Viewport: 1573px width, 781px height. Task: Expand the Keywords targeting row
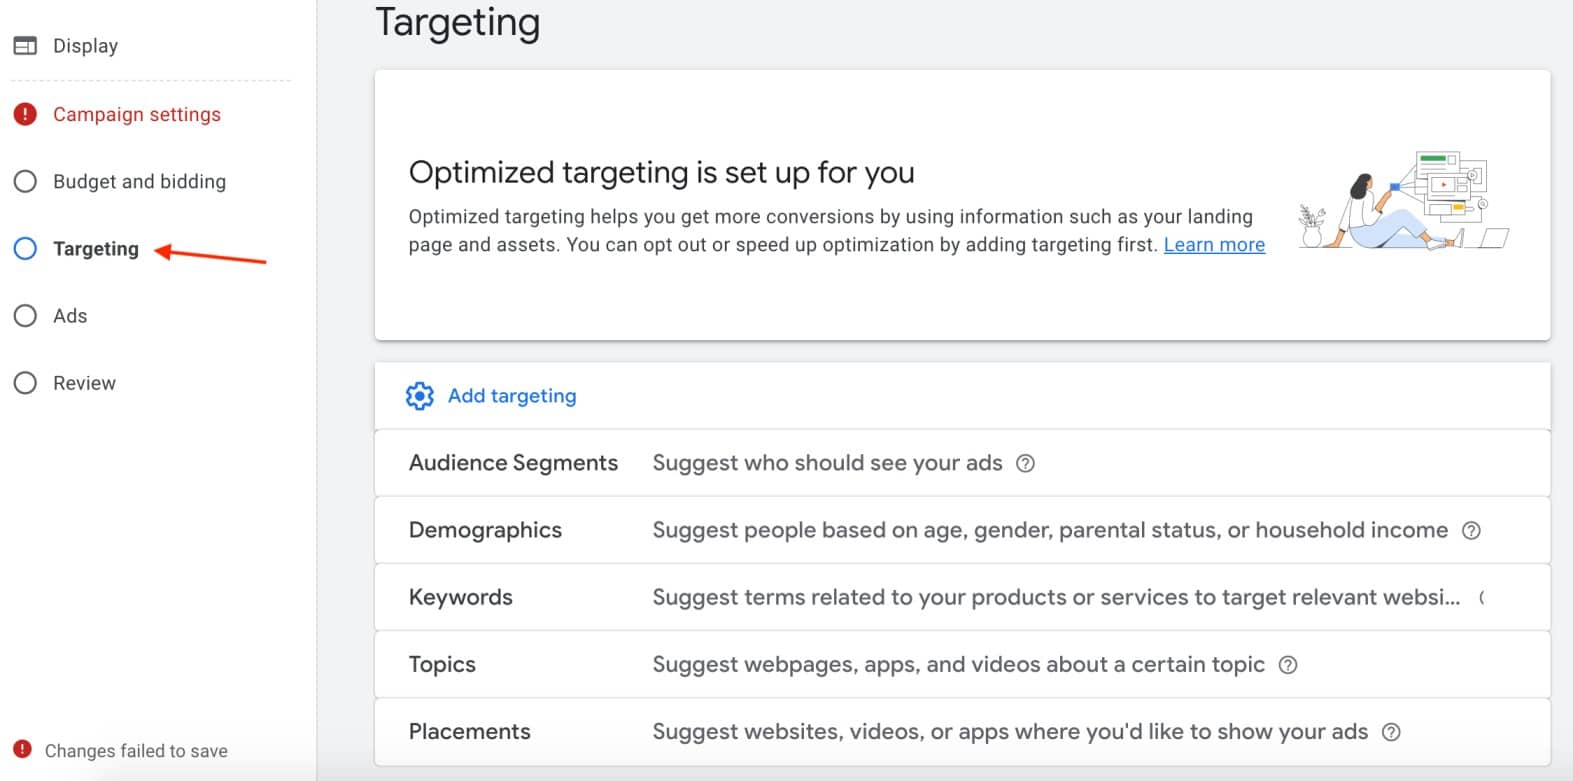pyautogui.click(x=962, y=597)
